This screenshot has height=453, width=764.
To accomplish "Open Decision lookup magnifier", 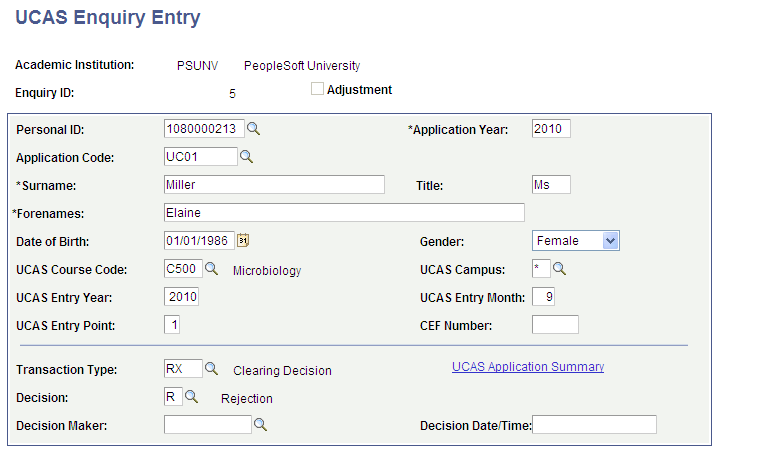I will point(192,397).
